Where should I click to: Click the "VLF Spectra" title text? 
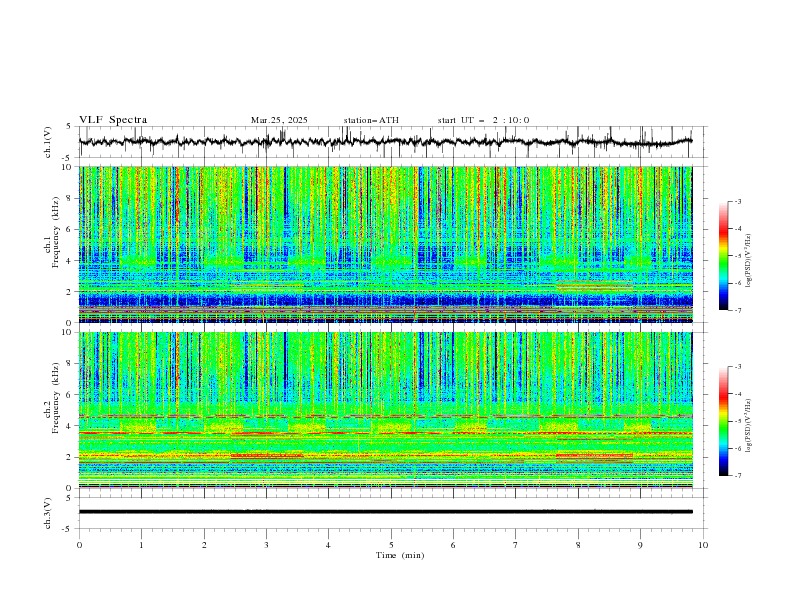113,120
